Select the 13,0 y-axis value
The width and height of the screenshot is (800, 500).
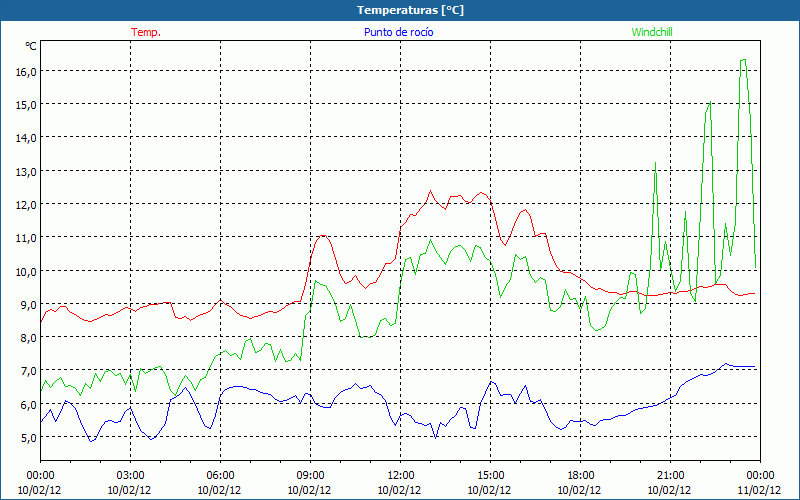point(26,172)
